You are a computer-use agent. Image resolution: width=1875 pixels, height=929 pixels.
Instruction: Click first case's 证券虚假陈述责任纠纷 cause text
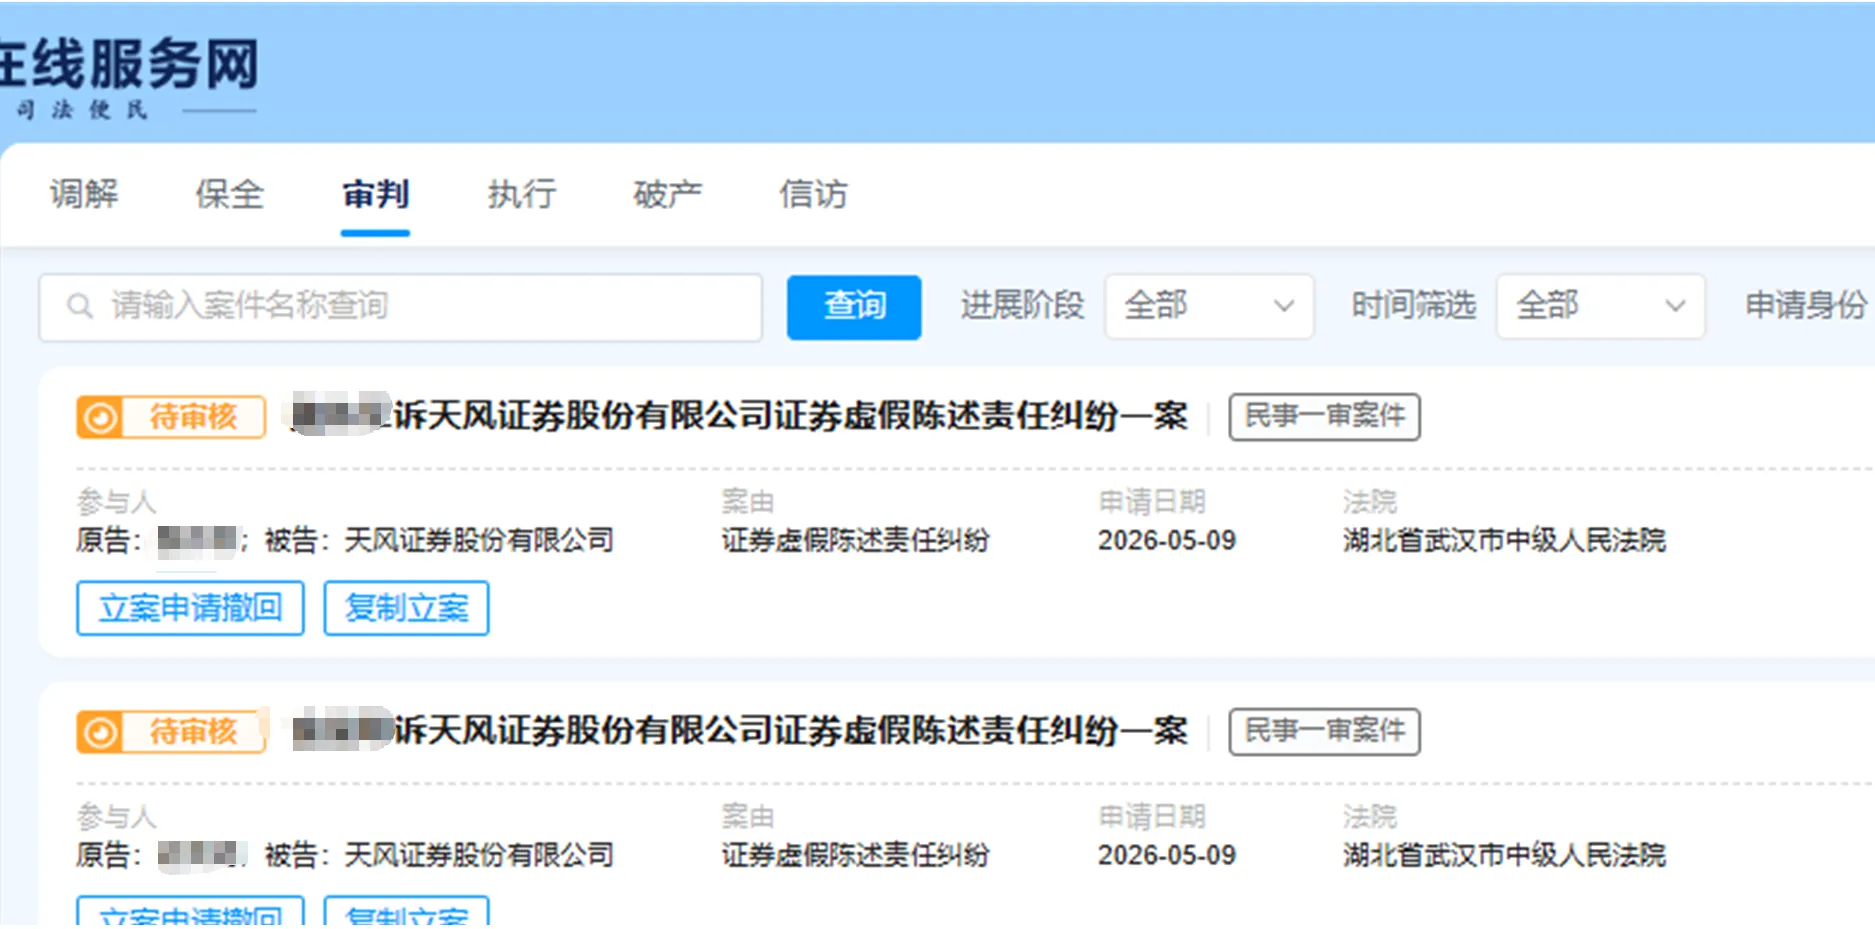coord(855,540)
